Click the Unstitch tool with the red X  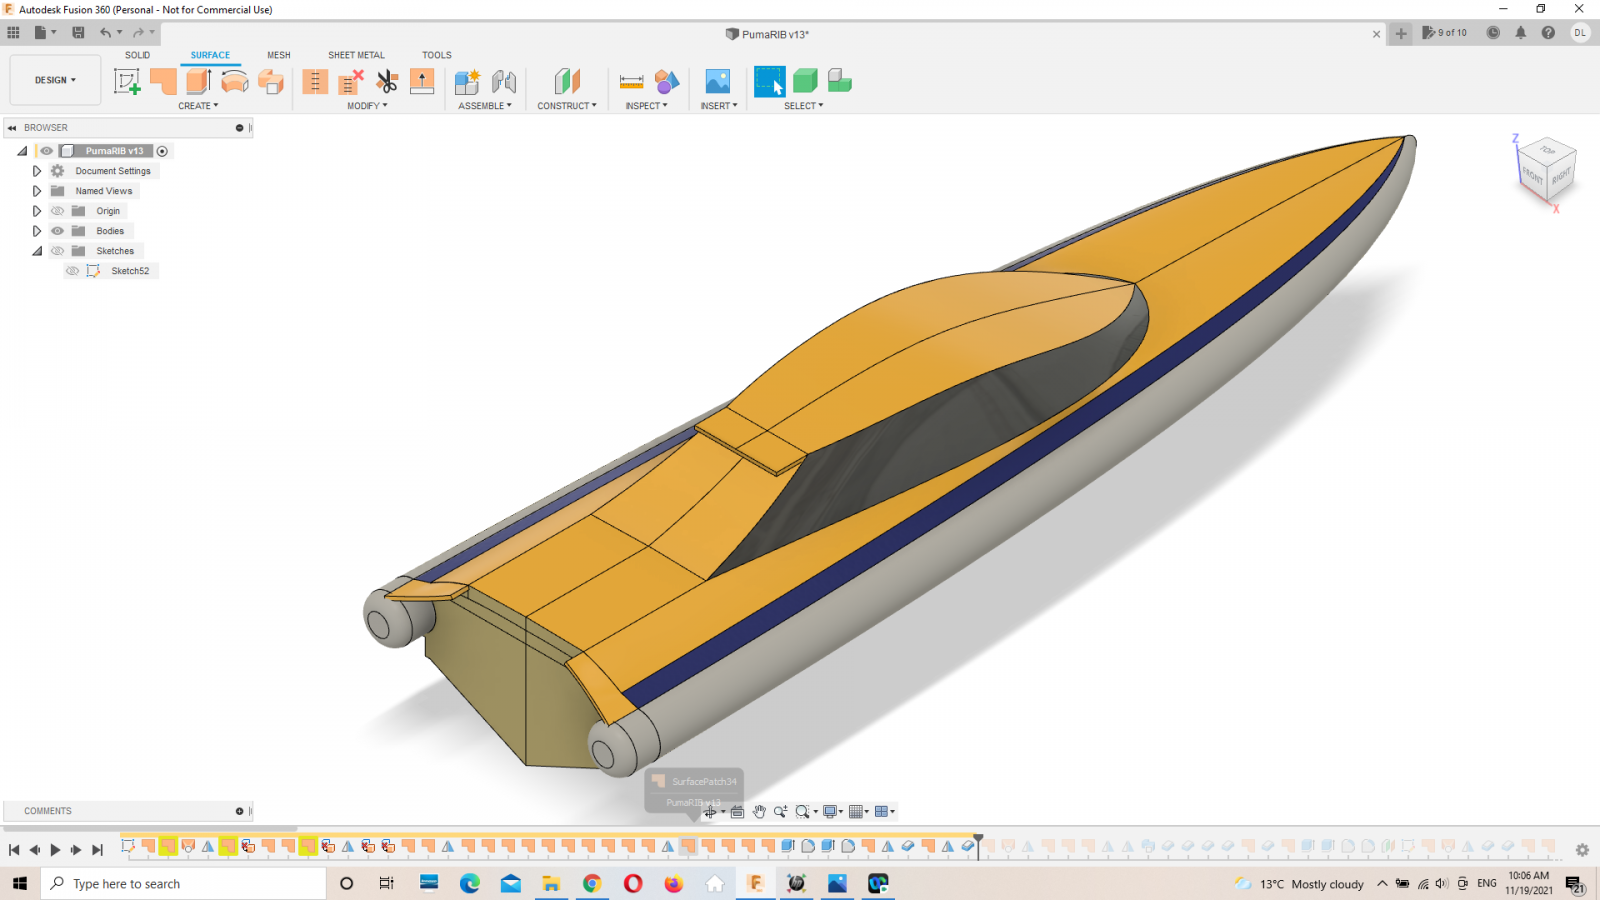point(351,81)
